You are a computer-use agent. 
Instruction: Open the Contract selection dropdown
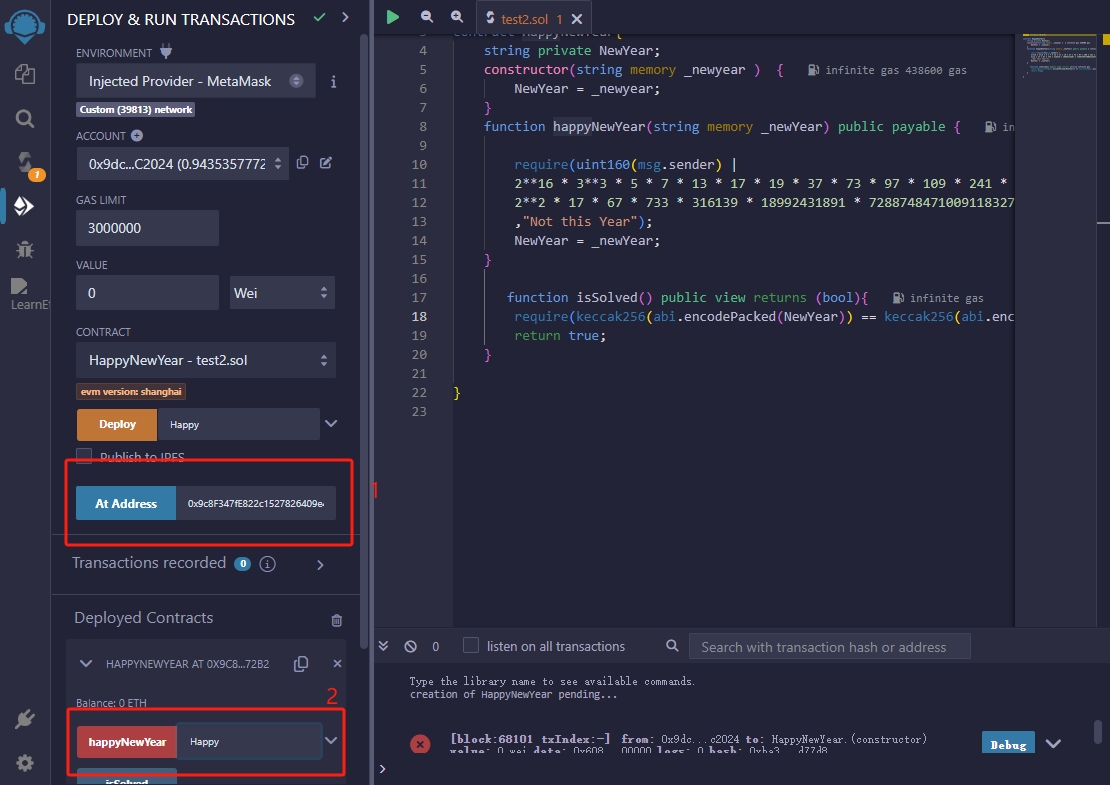click(206, 360)
